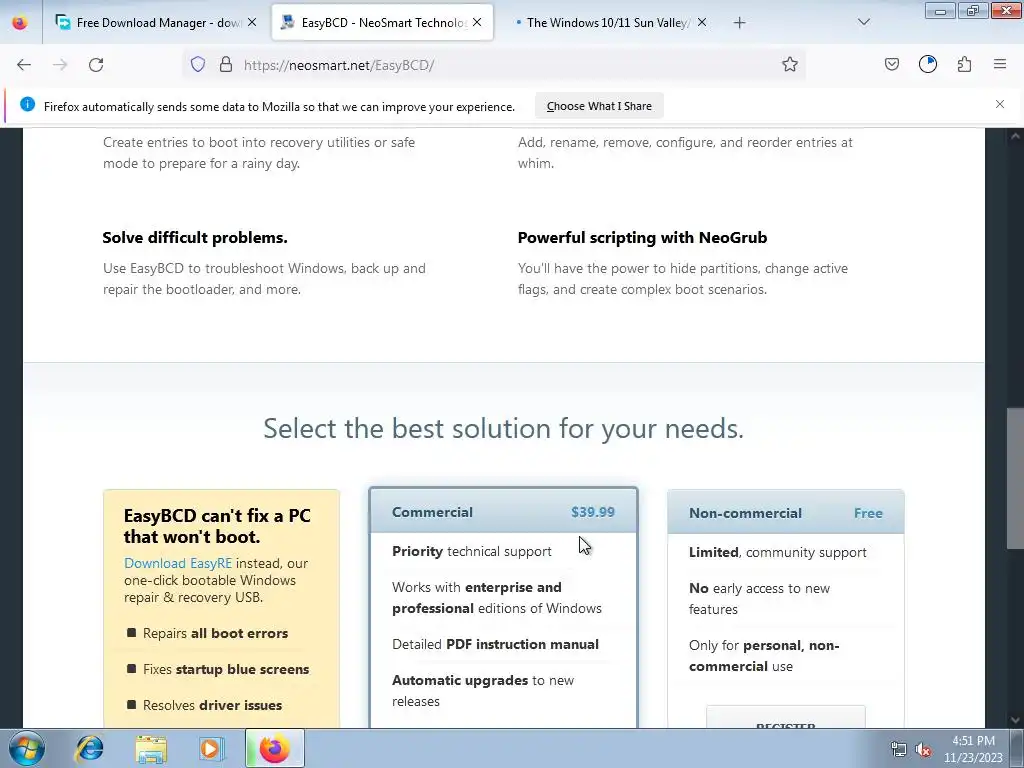
Task: Click the Commercial plan header
Action: coord(503,512)
